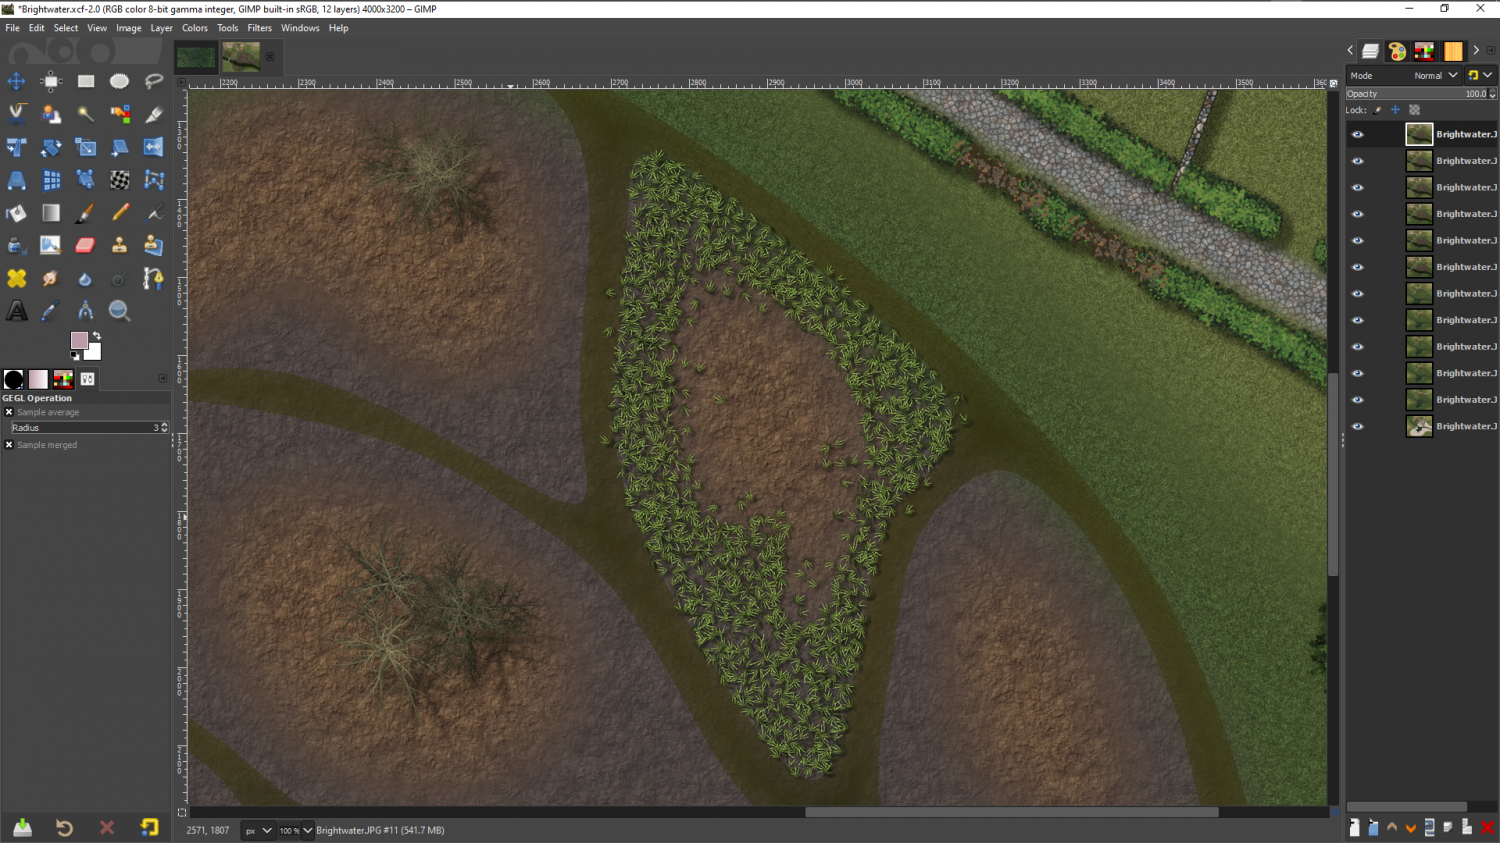1500x843 pixels.
Task: Open the Filters menu
Action: pyautogui.click(x=260, y=28)
